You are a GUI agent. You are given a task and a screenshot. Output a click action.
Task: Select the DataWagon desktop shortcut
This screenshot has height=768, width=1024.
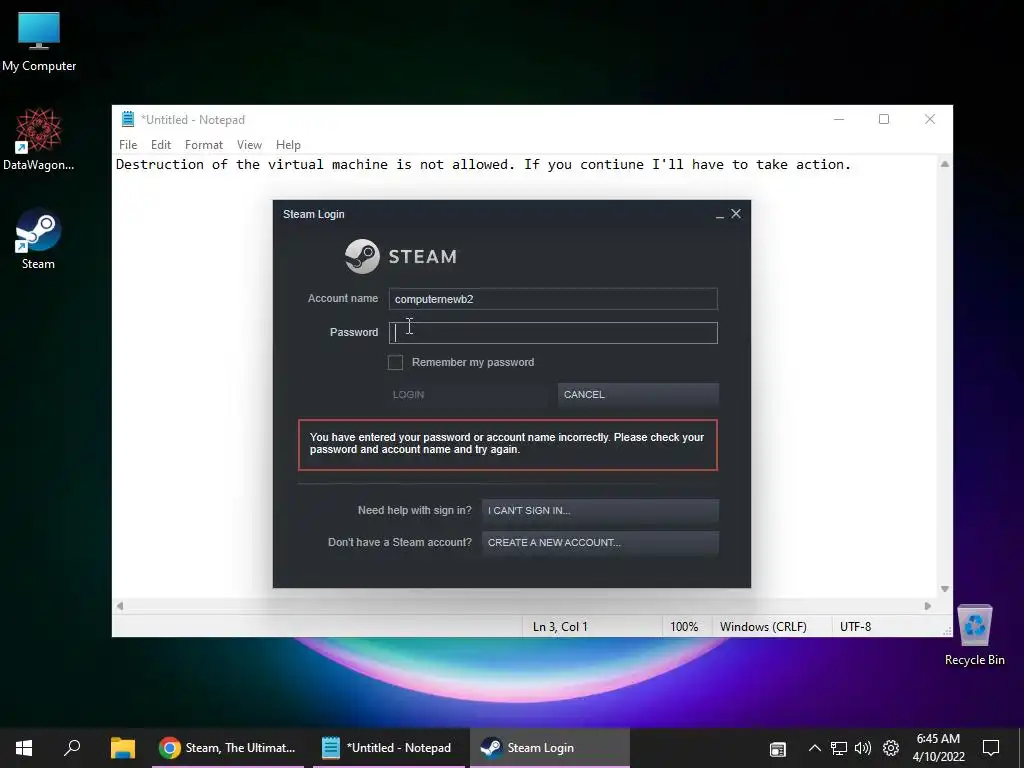pyautogui.click(x=39, y=140)
